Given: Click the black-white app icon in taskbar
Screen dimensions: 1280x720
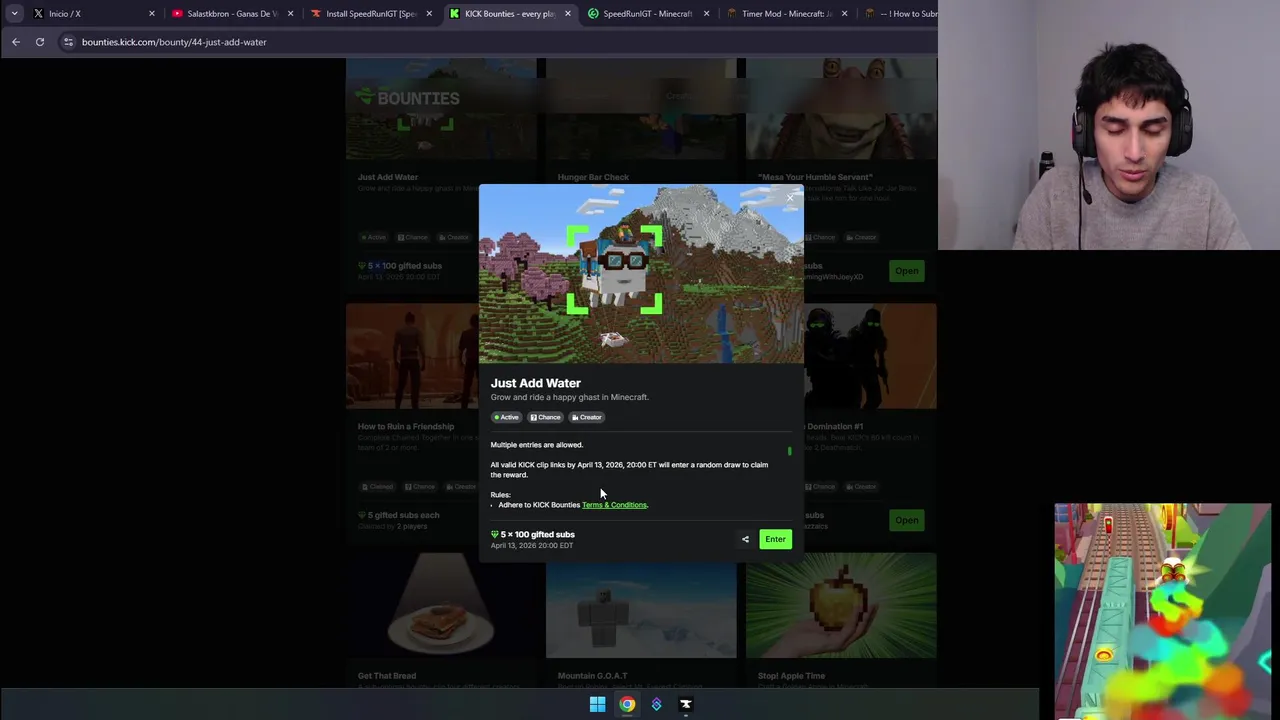Looking at the screenshot, I should tap(686, 704).
